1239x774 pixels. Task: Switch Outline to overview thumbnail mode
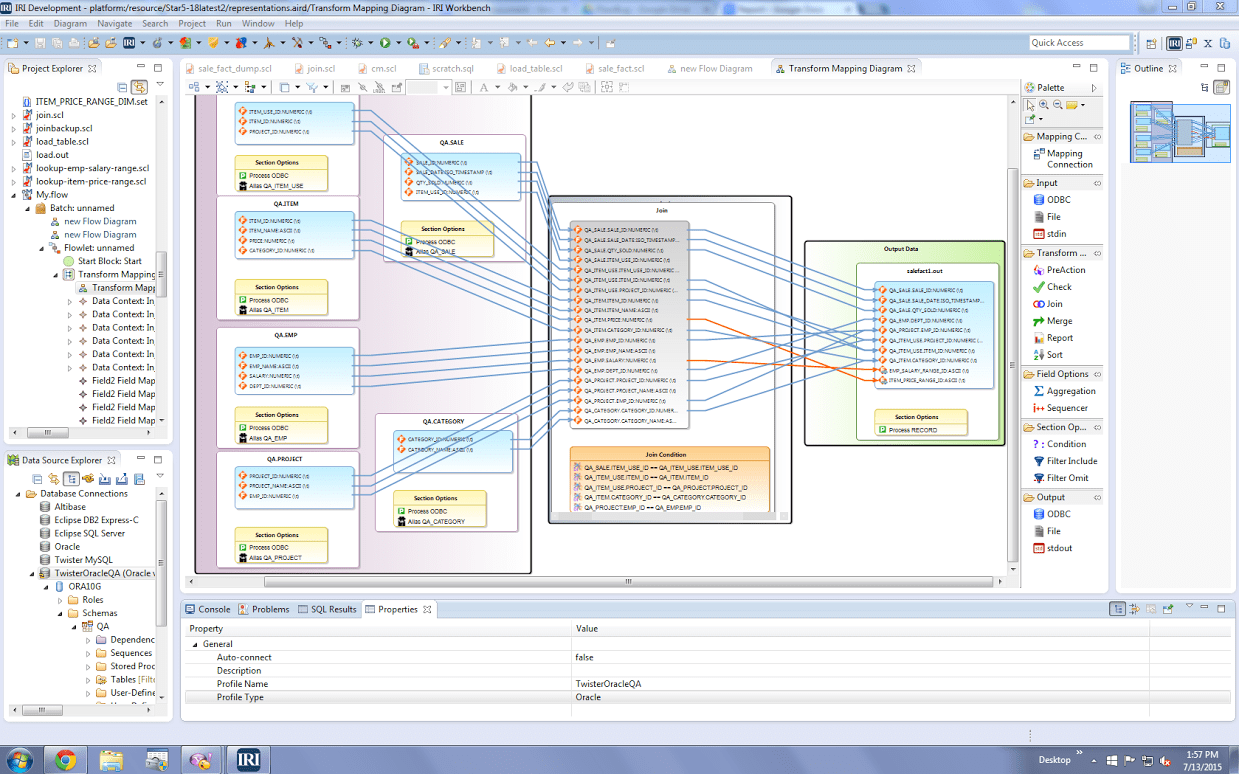1221,88
